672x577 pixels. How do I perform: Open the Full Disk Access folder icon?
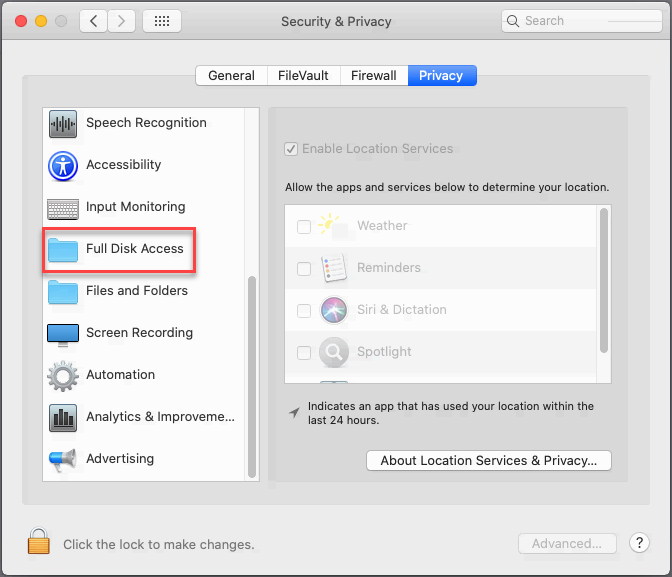tap(63, 249)
